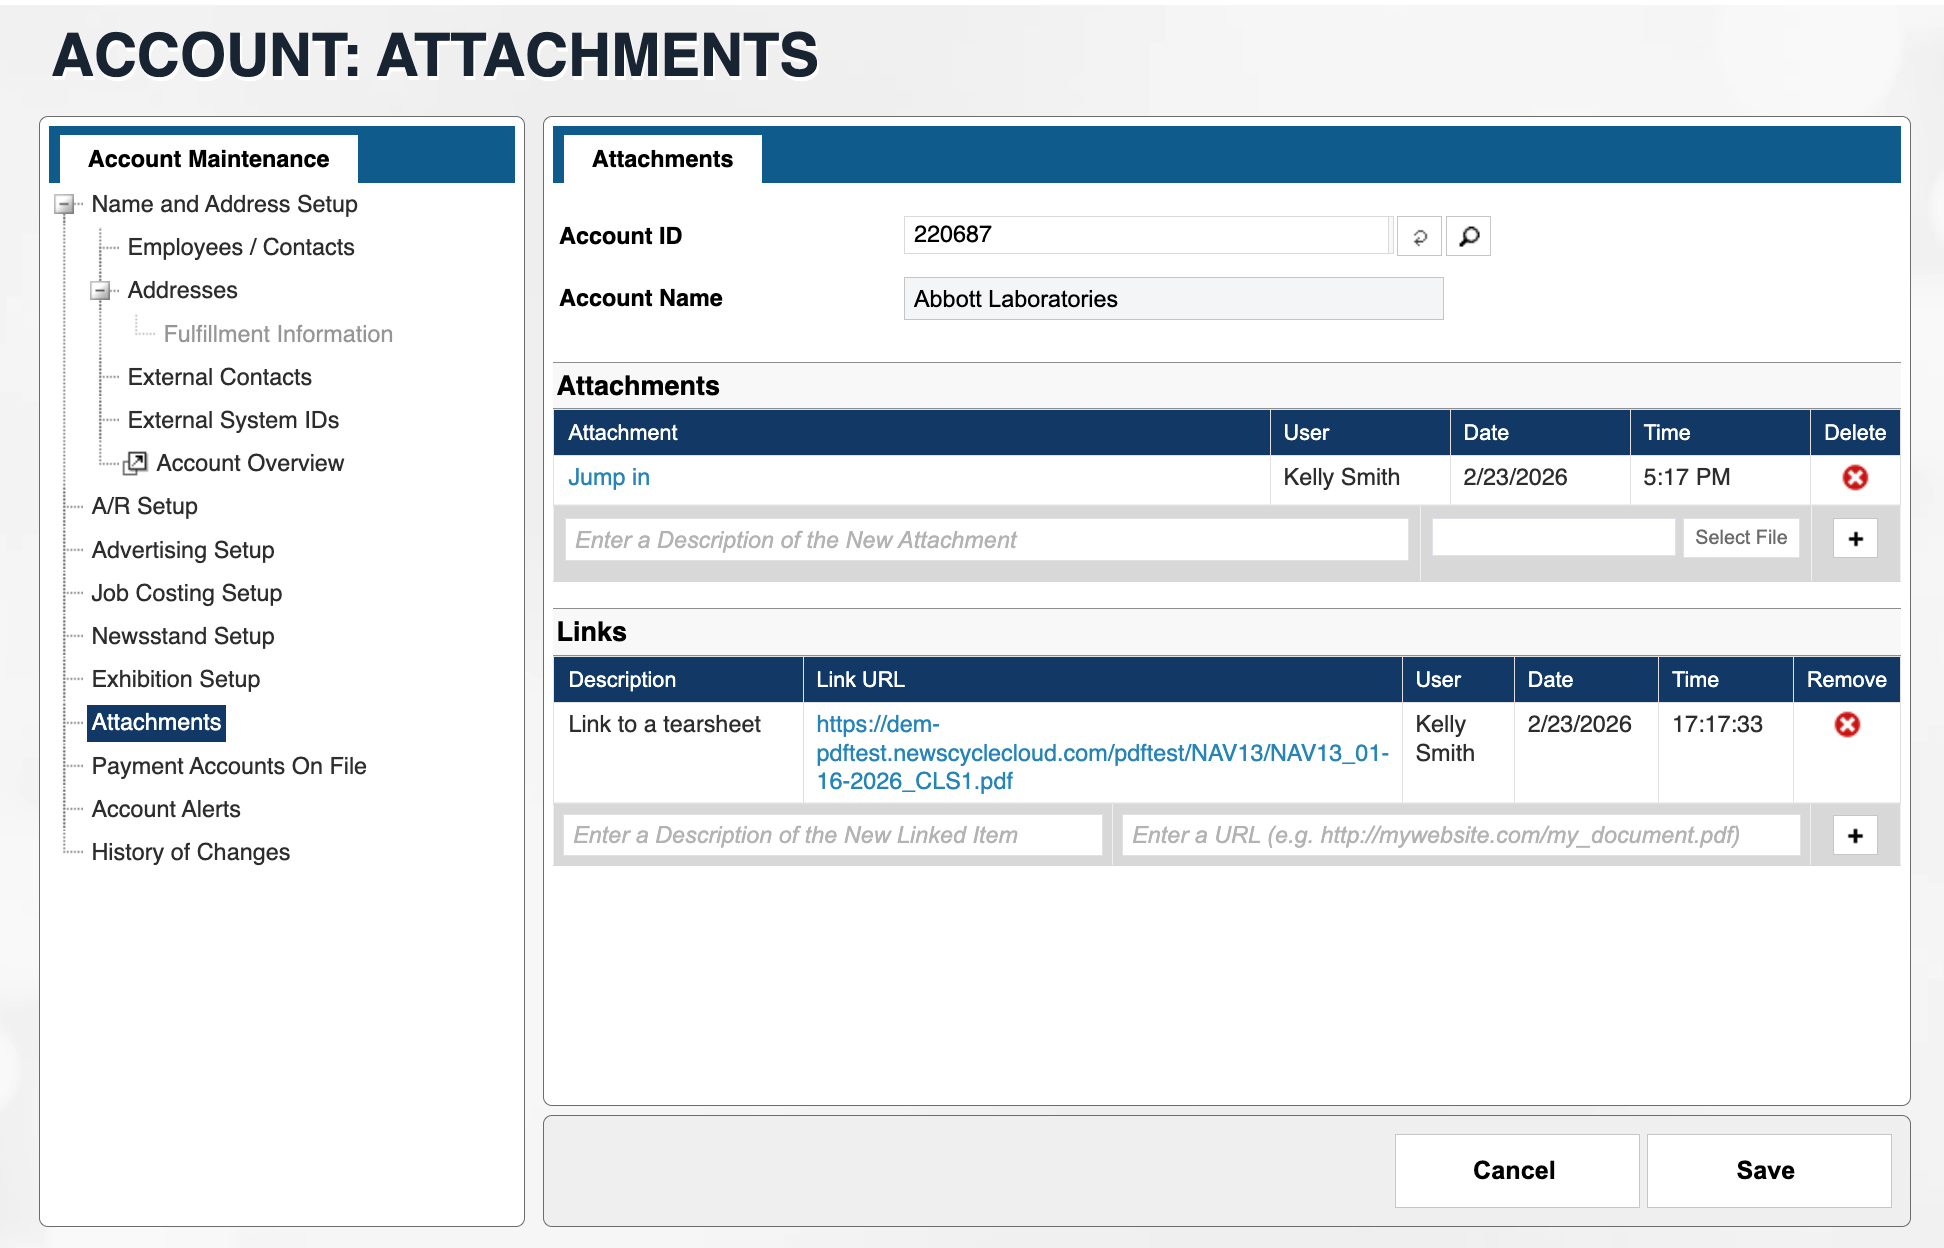Viewport: 1944px width, 1248px height.
Task: Open the tearsheet PDF link URL
Action: pos(1101,753)
